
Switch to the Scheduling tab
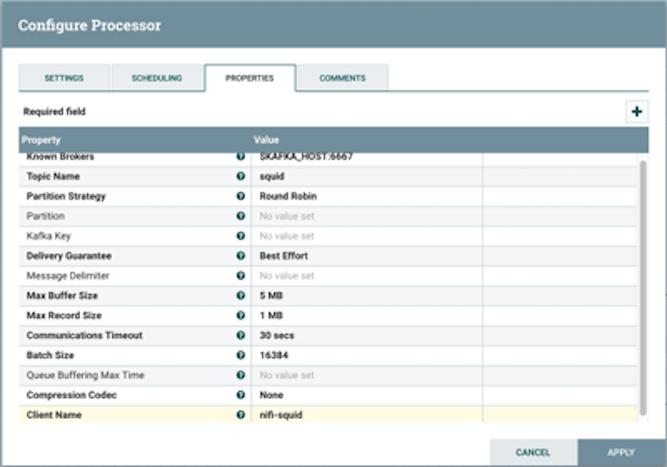coord(157,78)
